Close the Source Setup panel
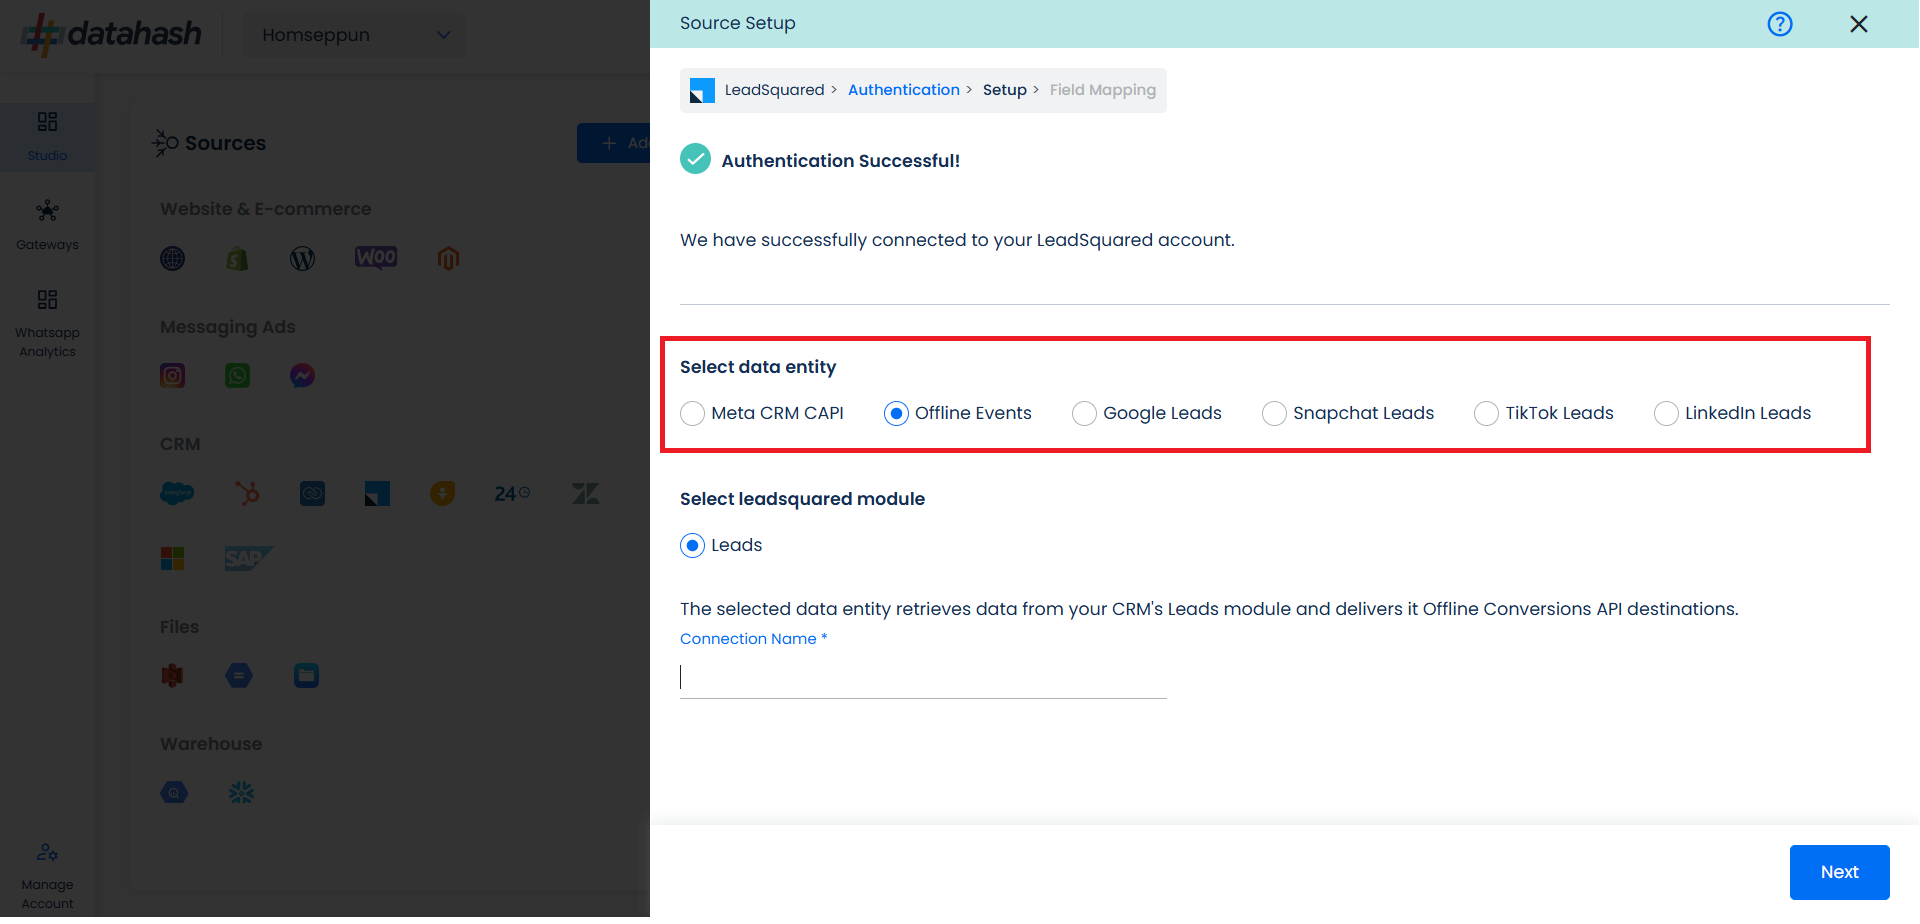The height and width of the screenshot is (924, 1920). (1859, 24)
